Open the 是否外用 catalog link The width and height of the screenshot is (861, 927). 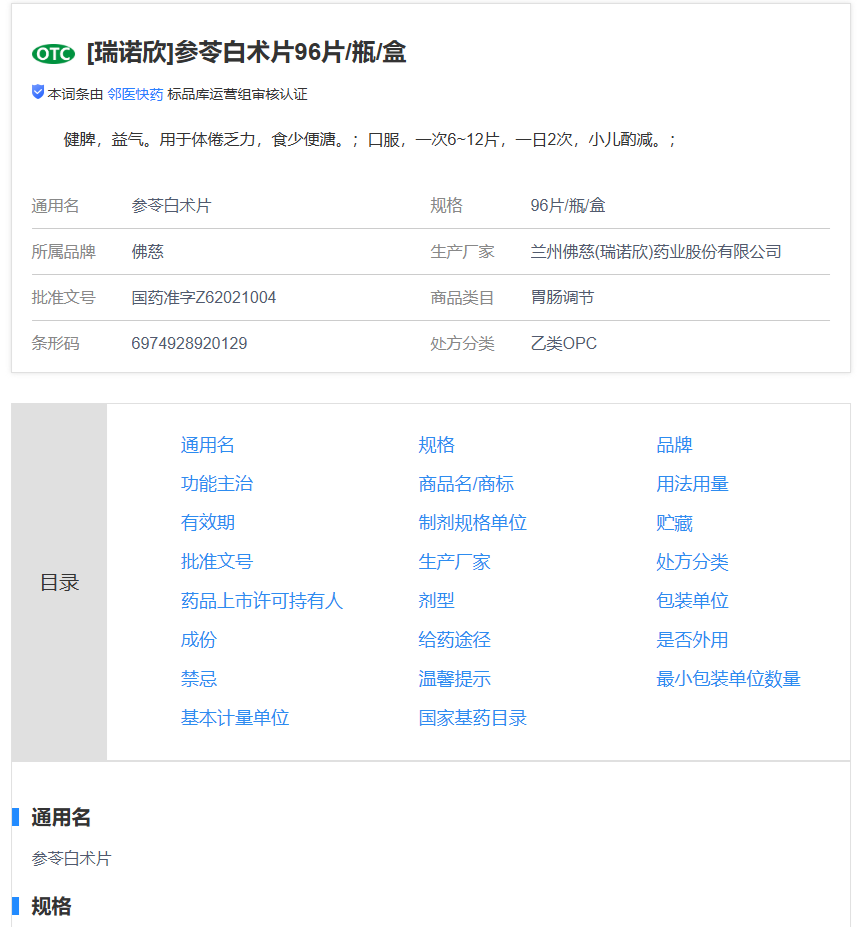tap(692, 640)
